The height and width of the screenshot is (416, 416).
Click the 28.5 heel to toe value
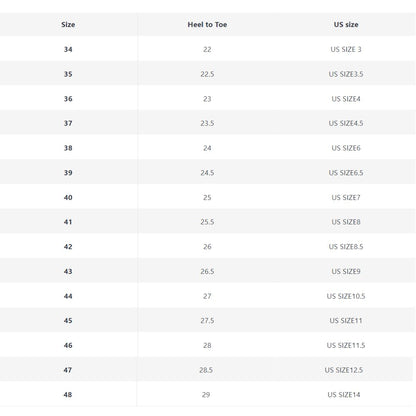point(206,370)
